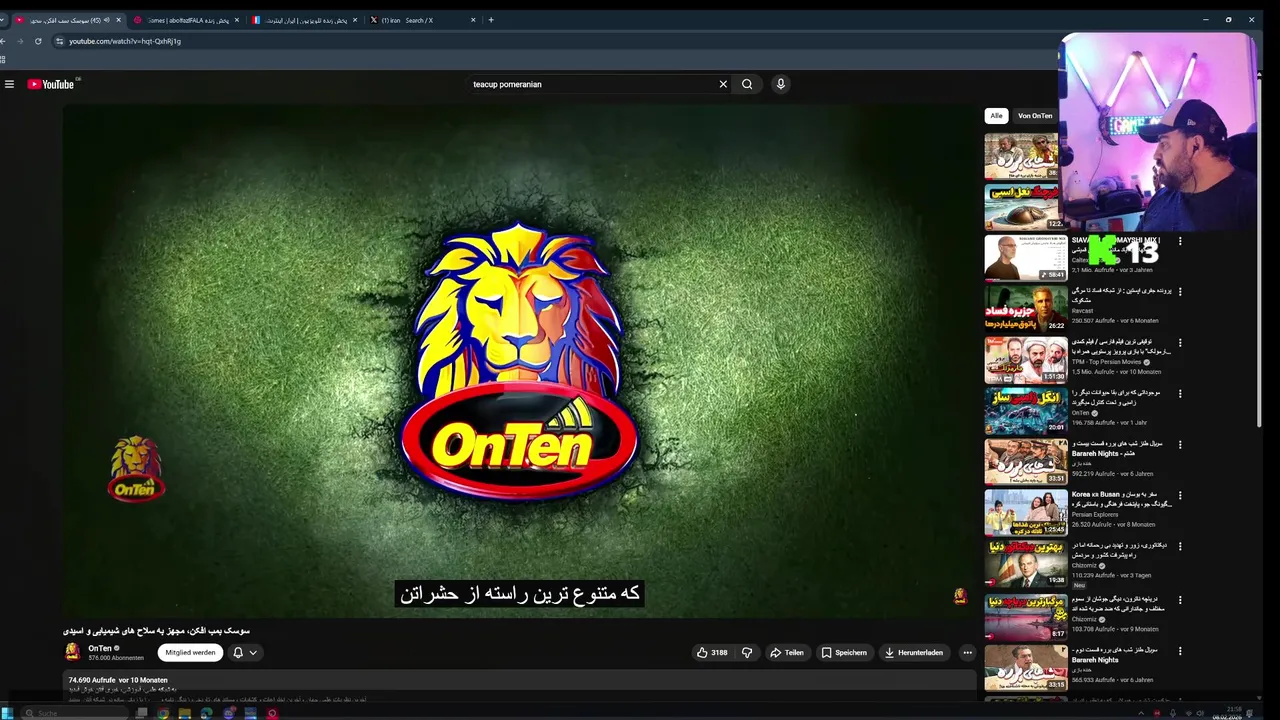The width and height of the screenshot is (1280, 720).
Task: Select the 'Von OnTen' filter chip
Action: tap(1035, 116)
